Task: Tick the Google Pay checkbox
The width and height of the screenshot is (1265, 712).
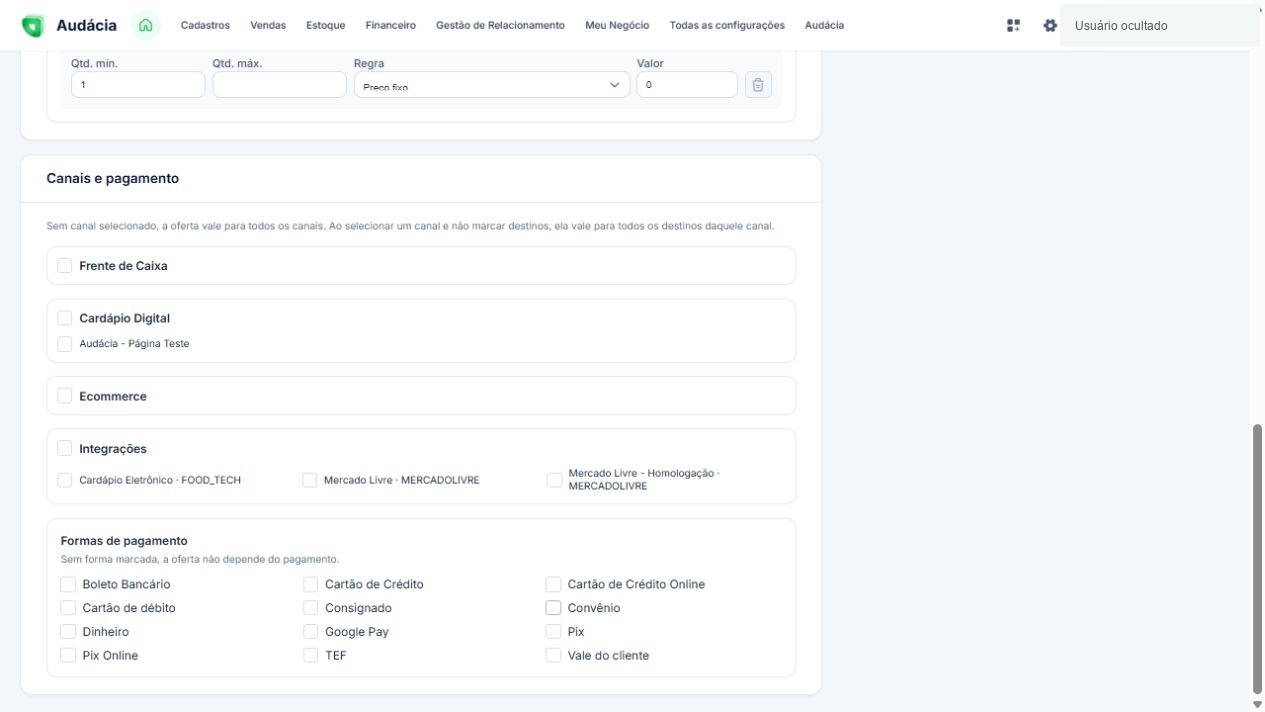Action: (x=311, y=632)
